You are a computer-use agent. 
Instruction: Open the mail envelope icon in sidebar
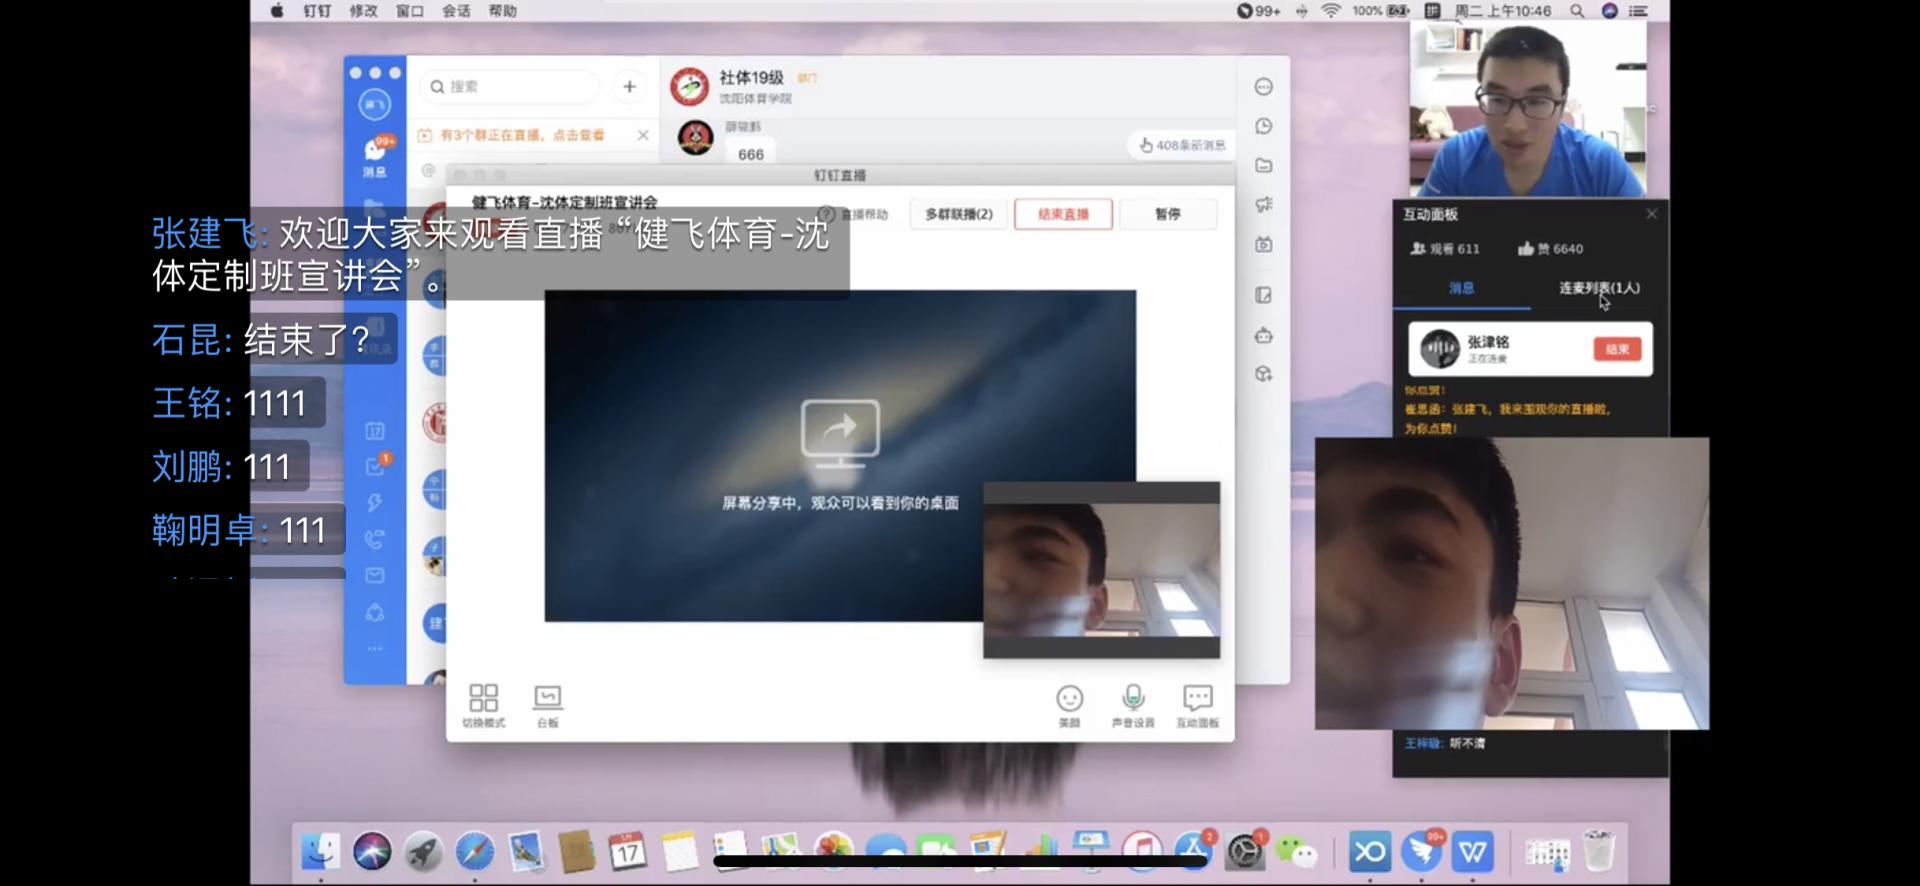375,575
